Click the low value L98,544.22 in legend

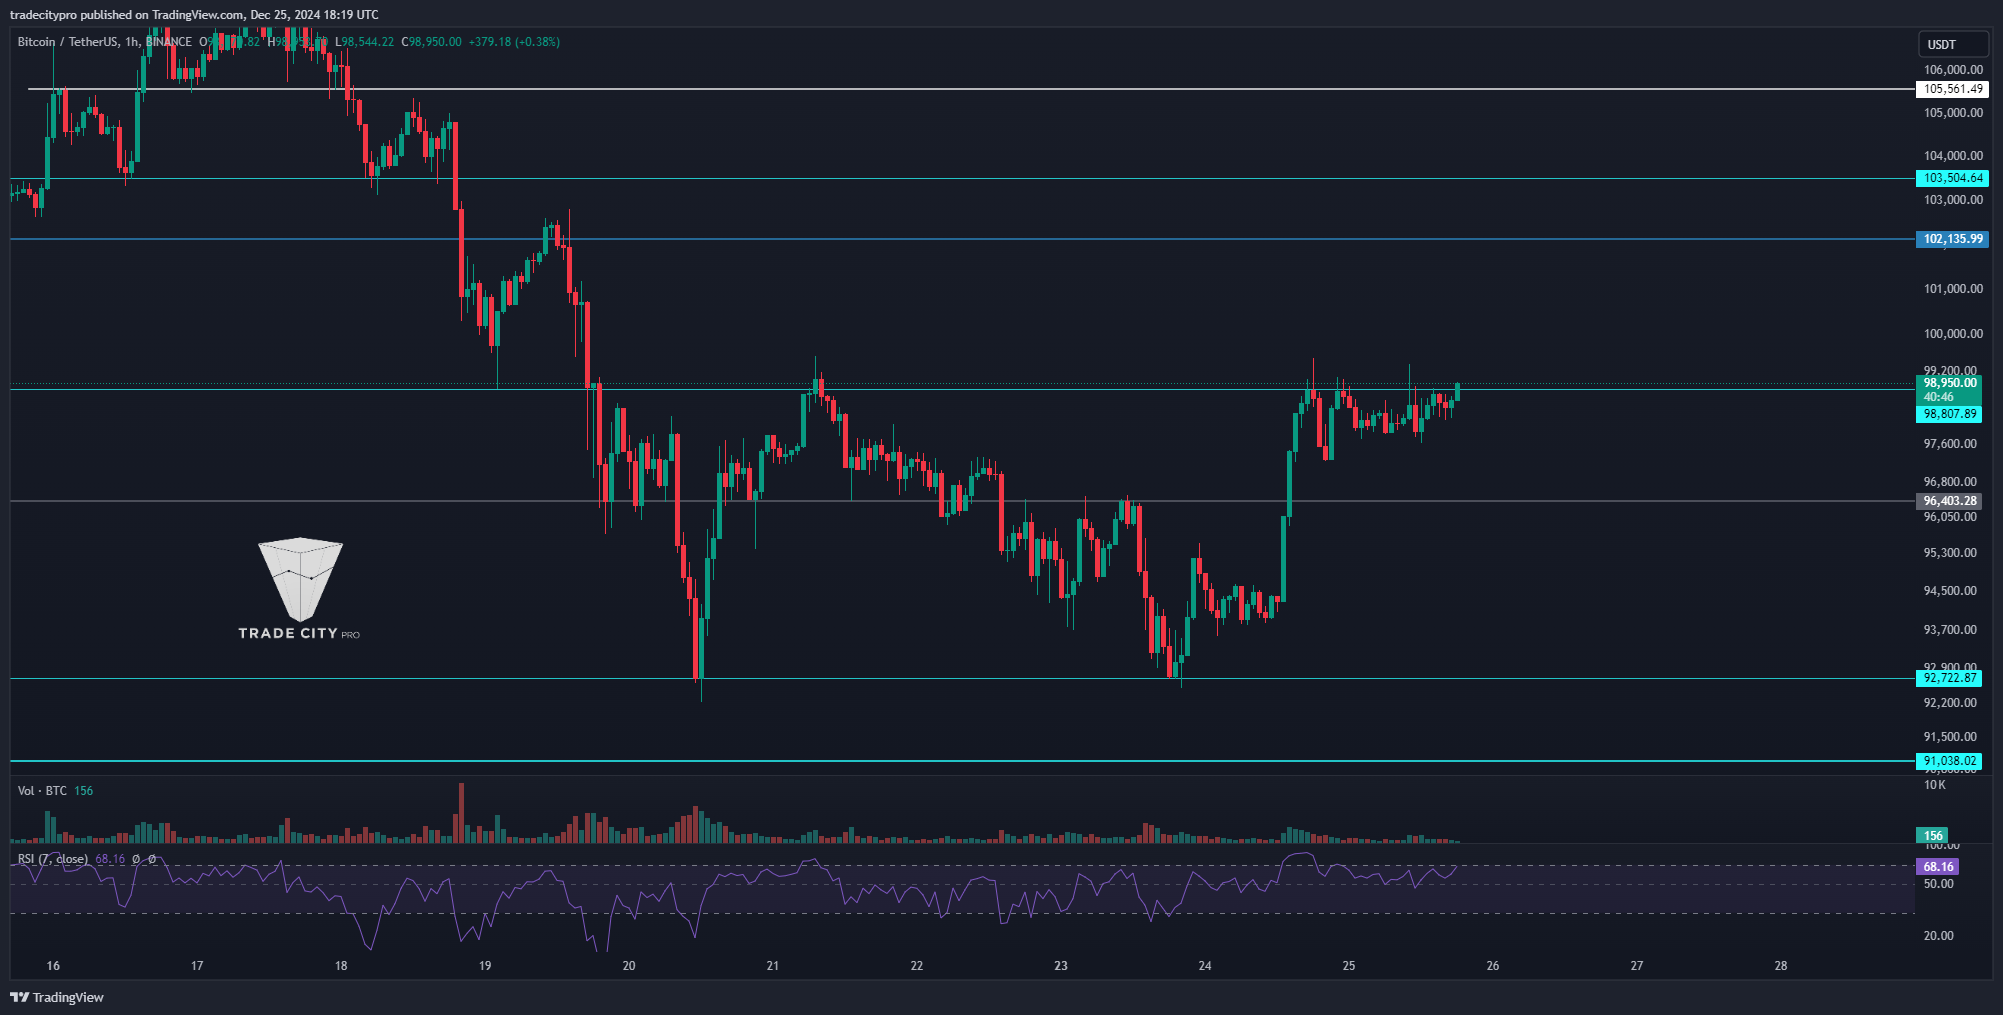pyautogui.click(x=364, y=42)
